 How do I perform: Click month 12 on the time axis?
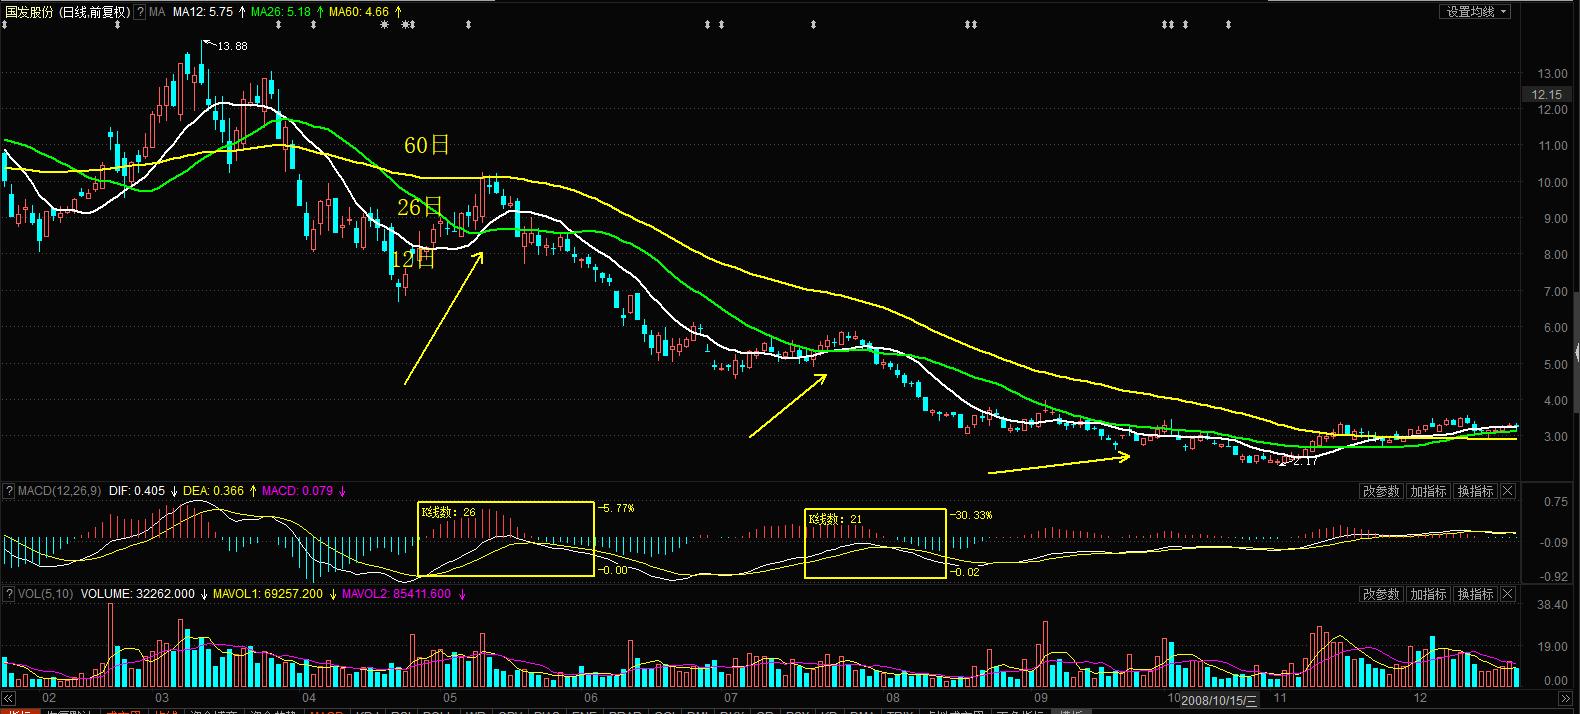click(1420, 698)
